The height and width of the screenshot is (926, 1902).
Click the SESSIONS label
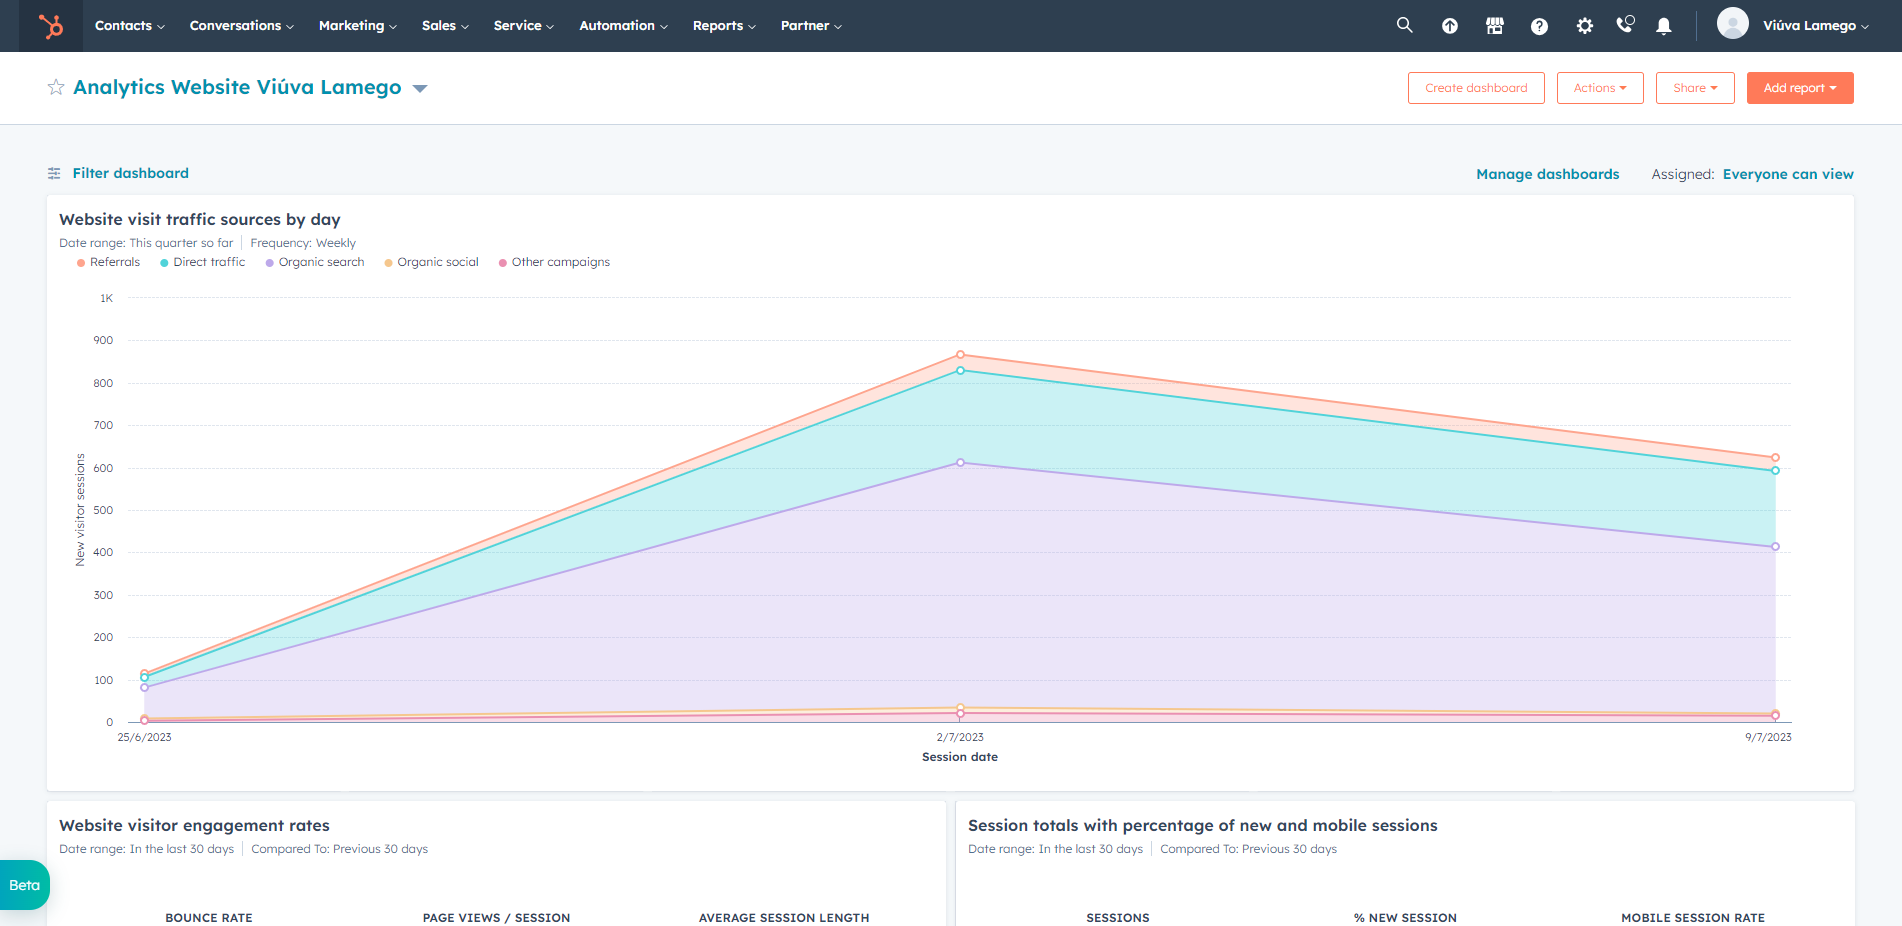(1118, 918)
